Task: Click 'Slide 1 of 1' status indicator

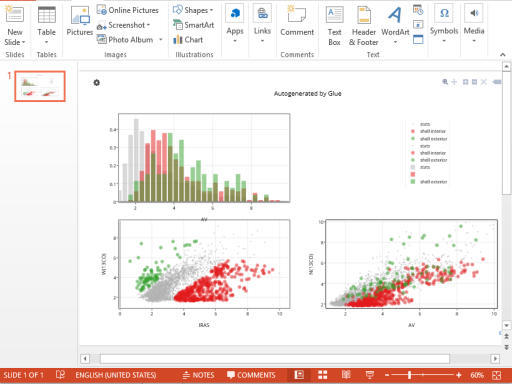Action: pos(24,375)
